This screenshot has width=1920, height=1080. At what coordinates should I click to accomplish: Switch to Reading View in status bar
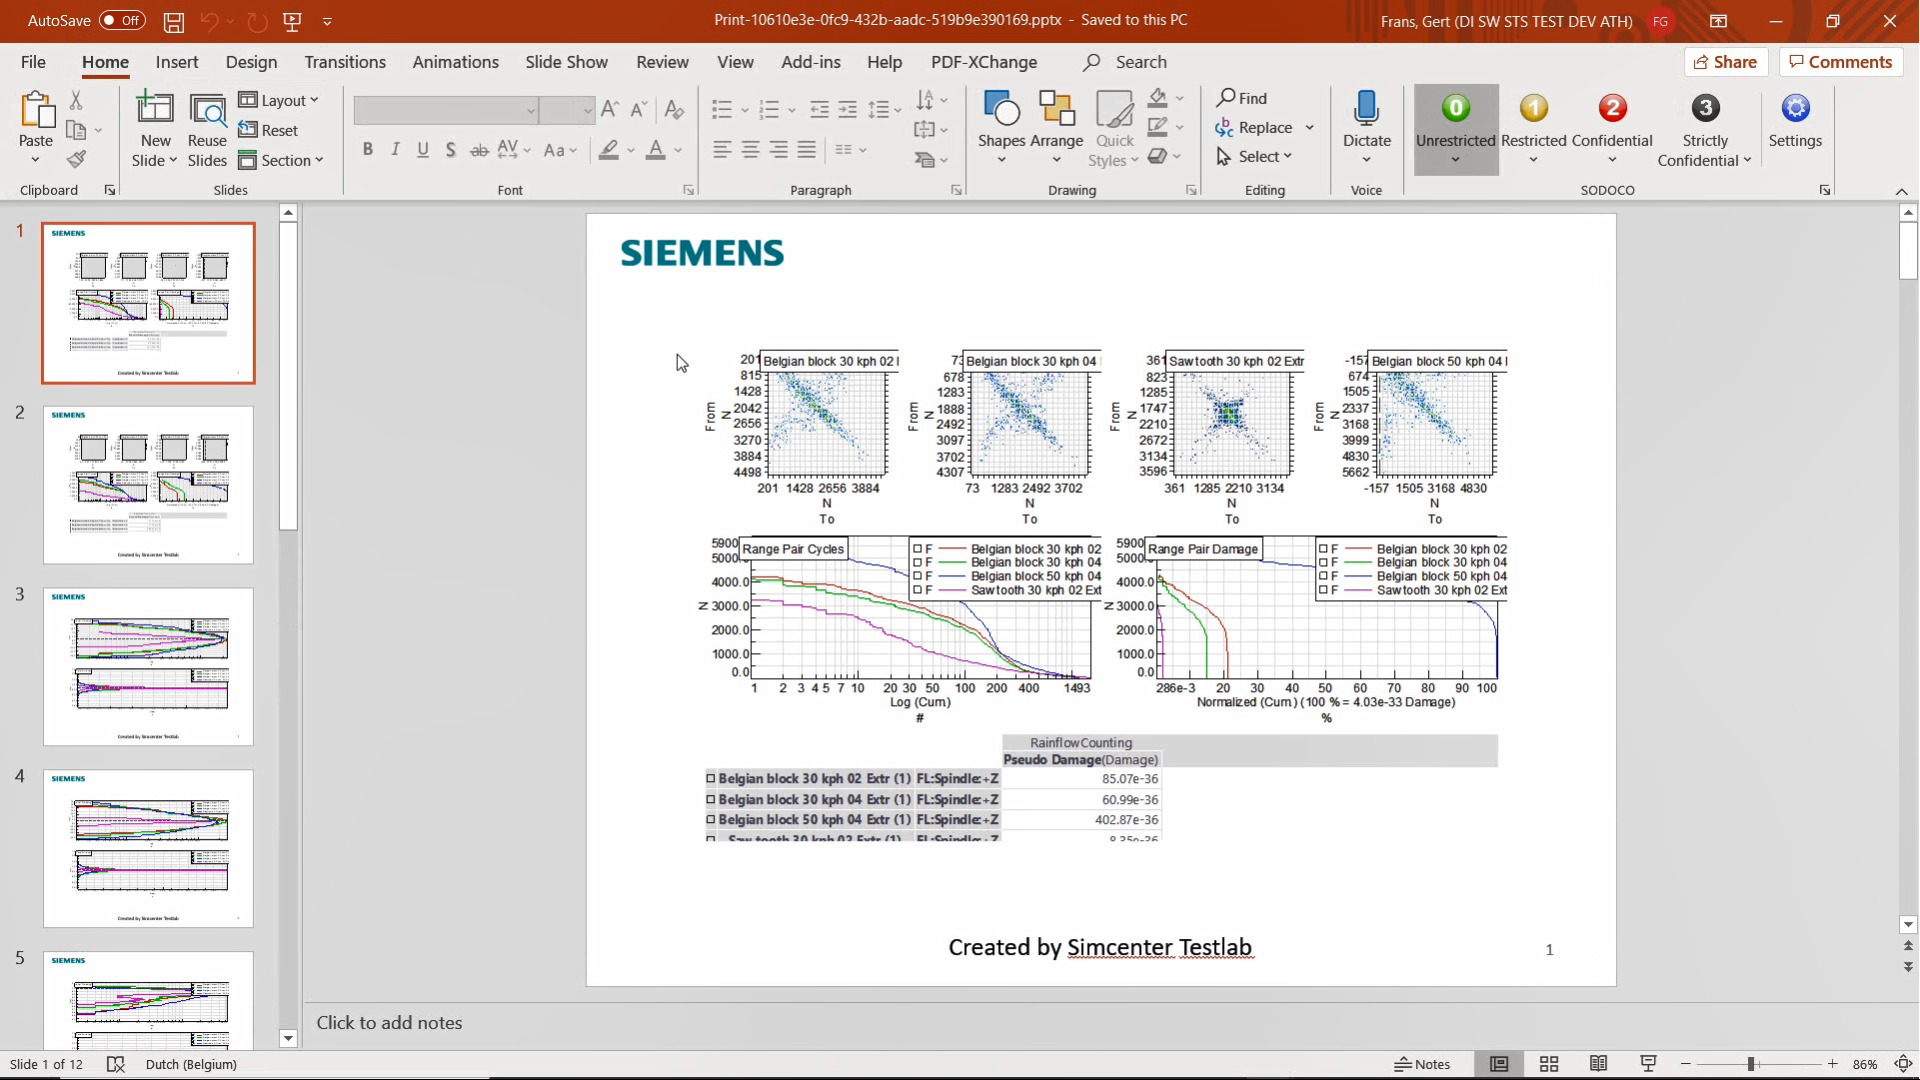(x=1598, y=1064)
